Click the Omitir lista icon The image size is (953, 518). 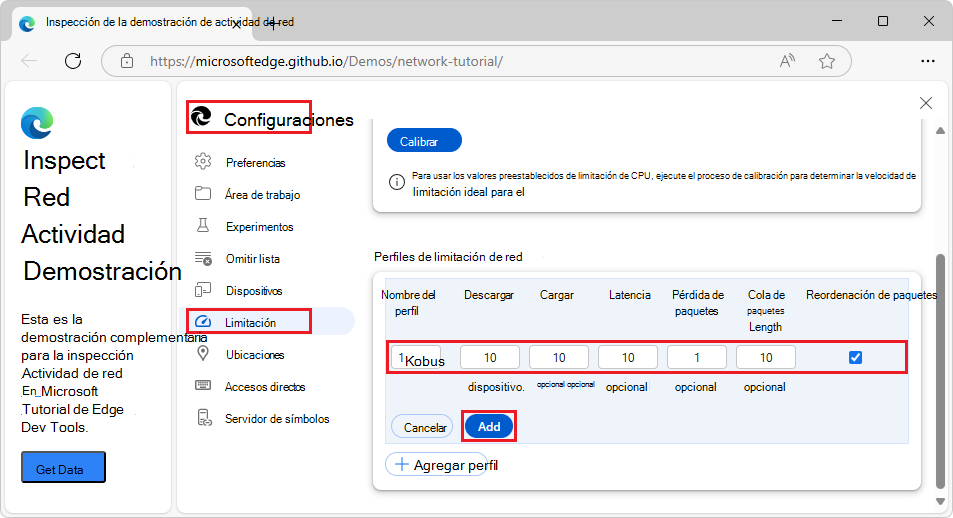coord(203,258)
